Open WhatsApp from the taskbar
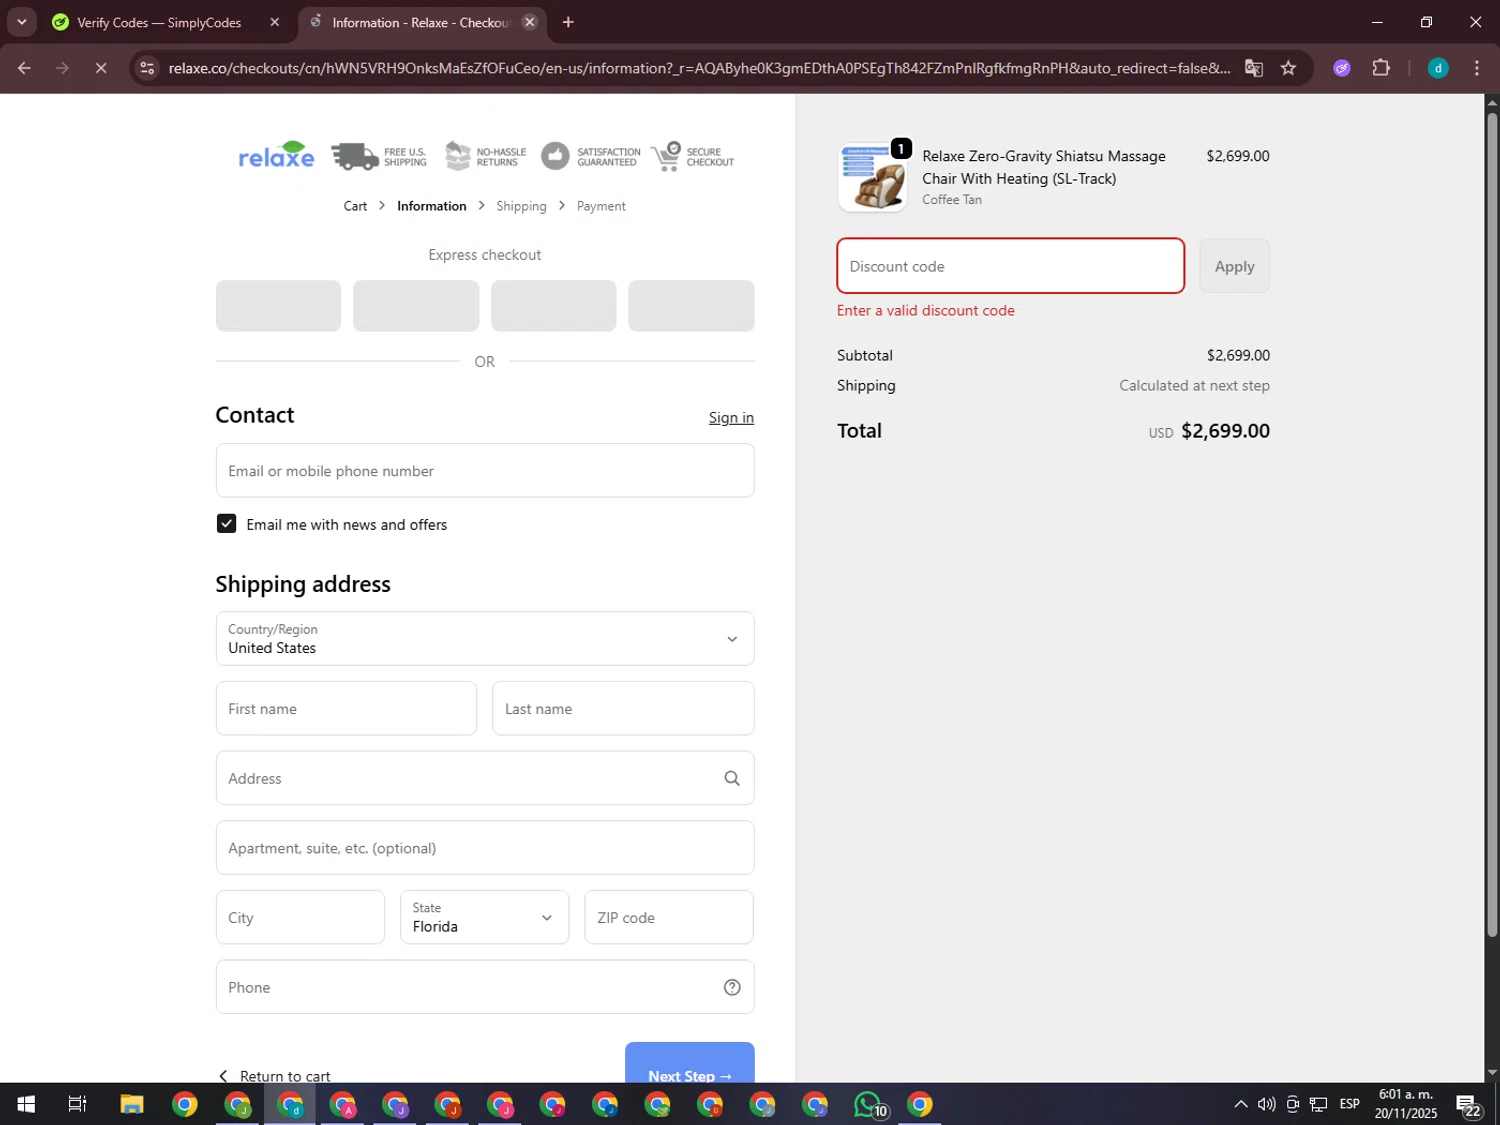 [x=868, y=1104]
